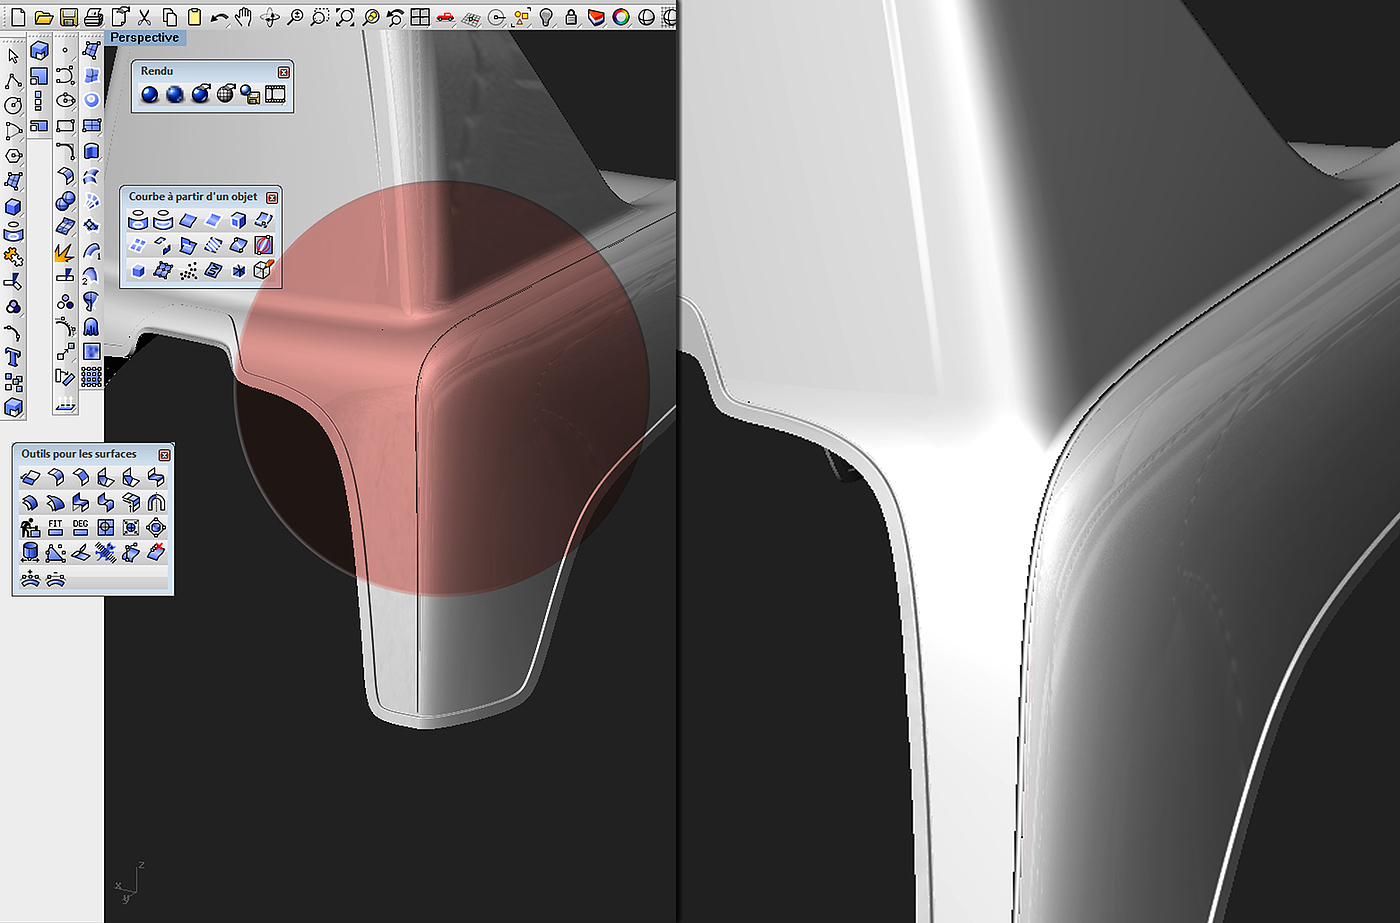Click the first blue sphere render icon
Image resolution: width=1400 pixels, height=923 pixels.
click(150, 94)
